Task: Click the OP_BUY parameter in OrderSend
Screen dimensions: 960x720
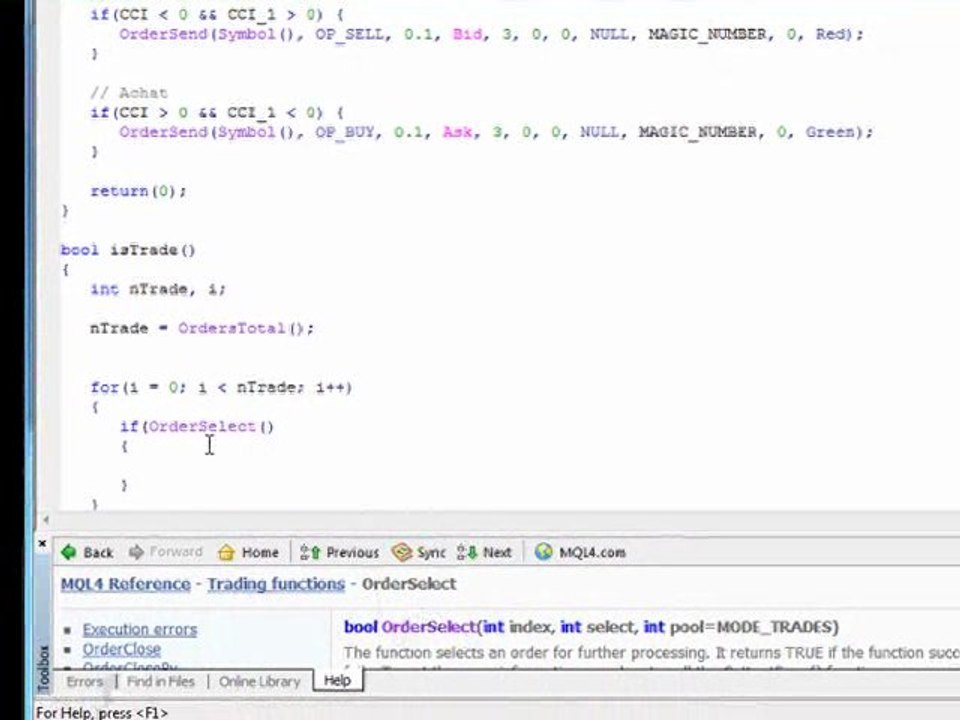Action: tap(345, 132)
